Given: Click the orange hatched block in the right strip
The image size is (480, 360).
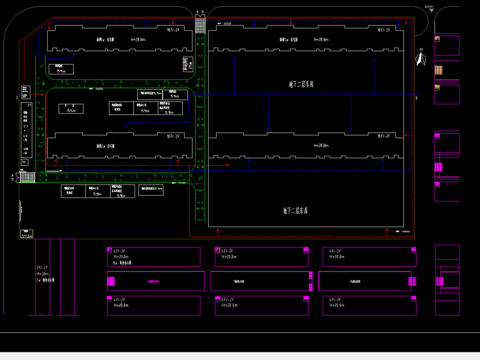Looking at the screenshot, I should 439,70.
